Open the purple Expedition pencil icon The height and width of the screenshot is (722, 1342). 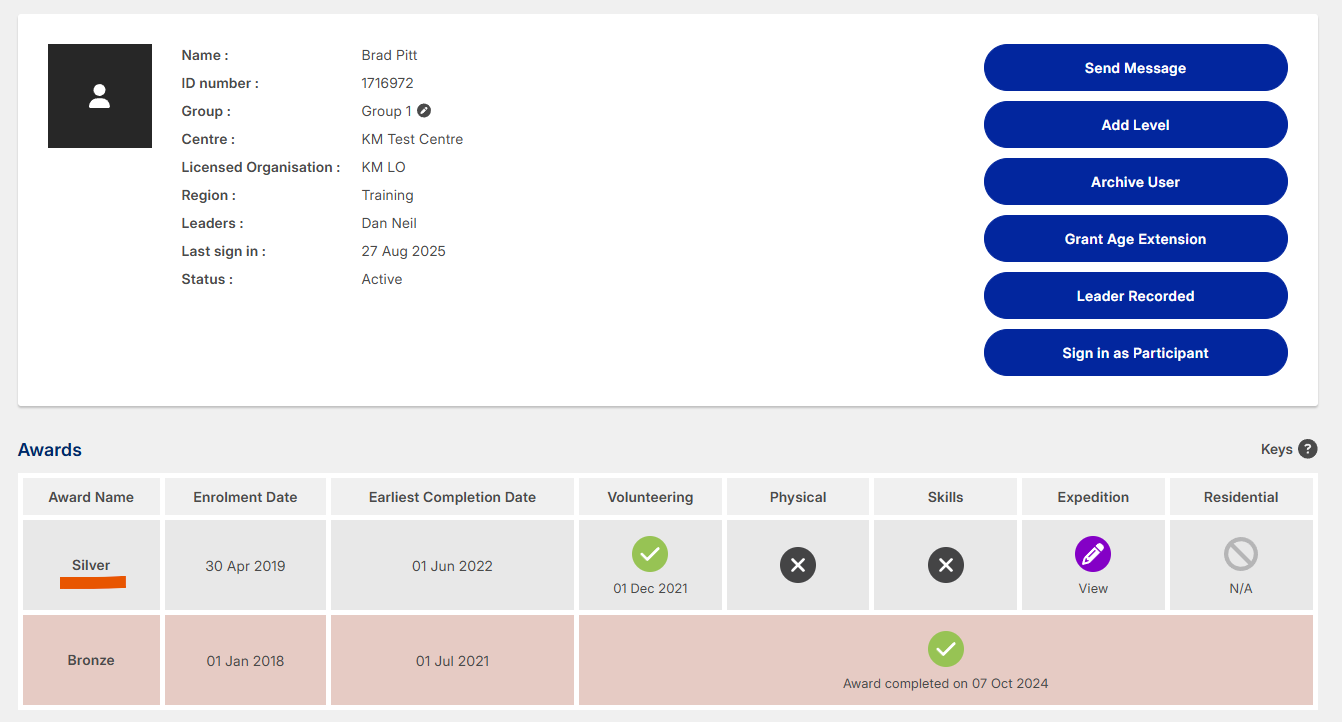click(x=1093, y=554)
